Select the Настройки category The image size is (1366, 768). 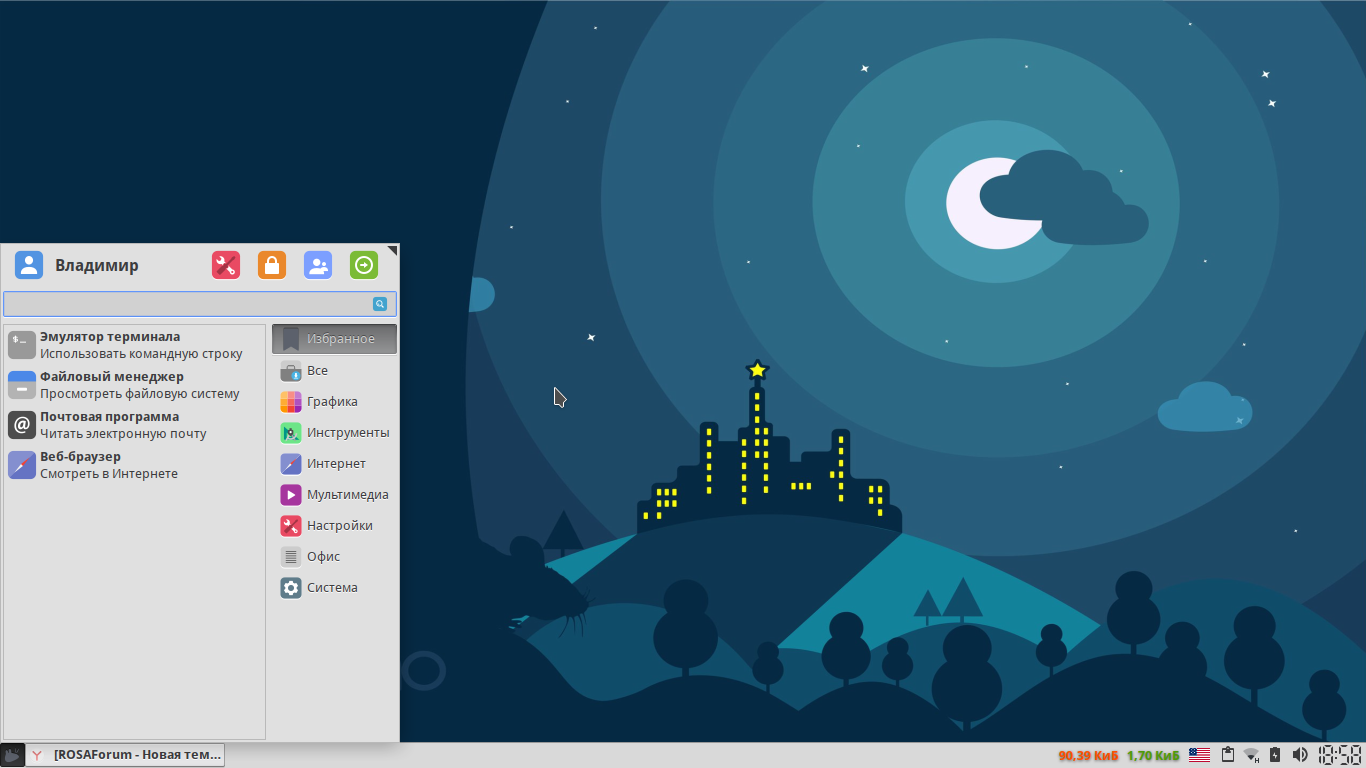pyautogui.click(x=334, y=526)
